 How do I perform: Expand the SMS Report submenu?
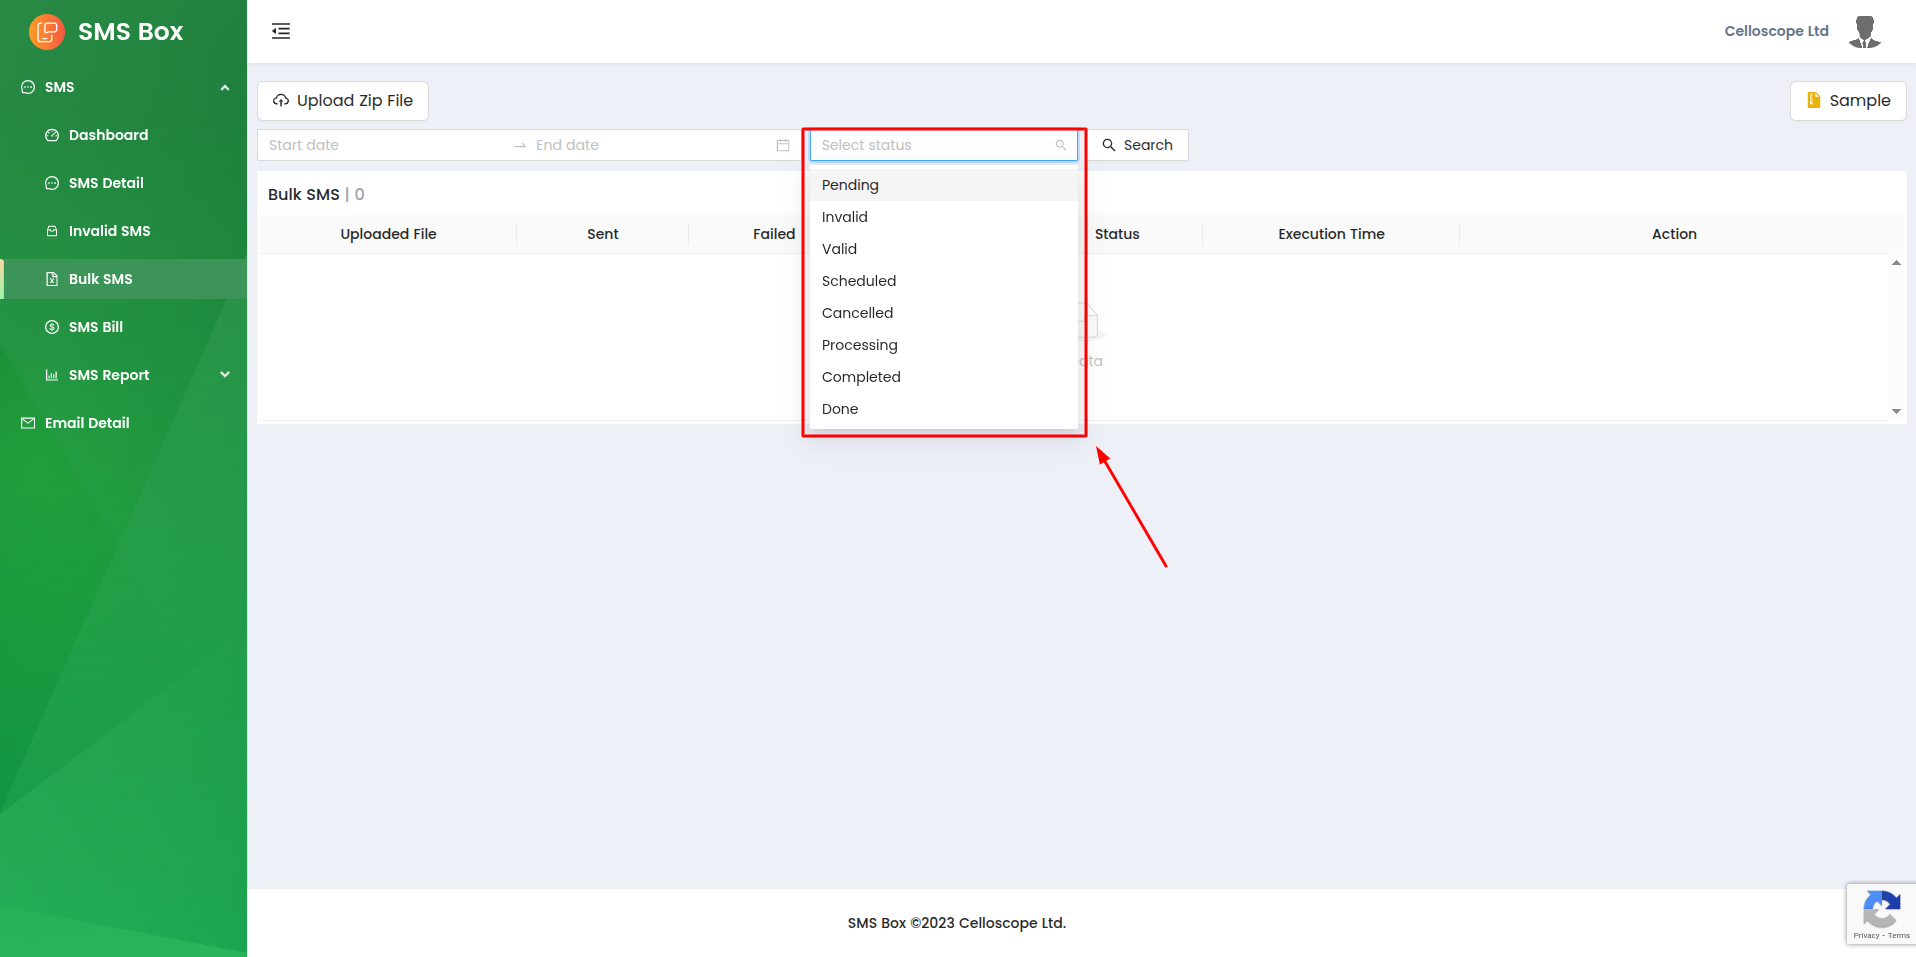pyautogui.click(x=224, y=375)
